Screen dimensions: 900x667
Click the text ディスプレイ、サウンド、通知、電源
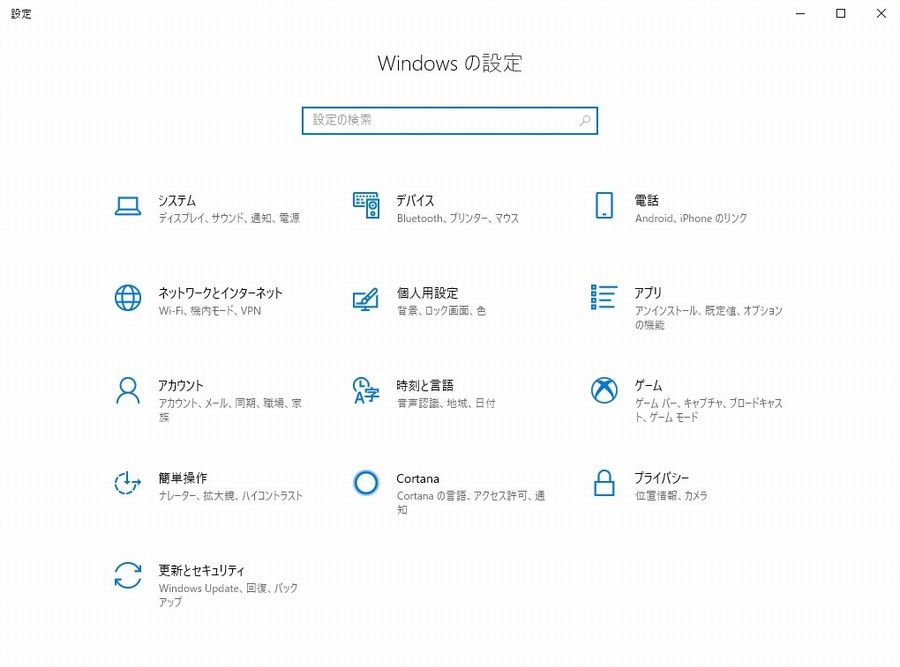tap(229, 218)
